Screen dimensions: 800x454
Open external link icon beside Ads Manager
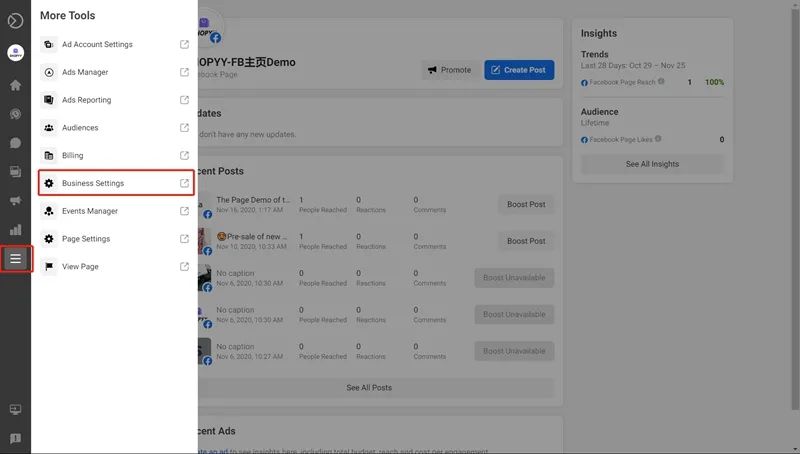click(x=184, y=72)
